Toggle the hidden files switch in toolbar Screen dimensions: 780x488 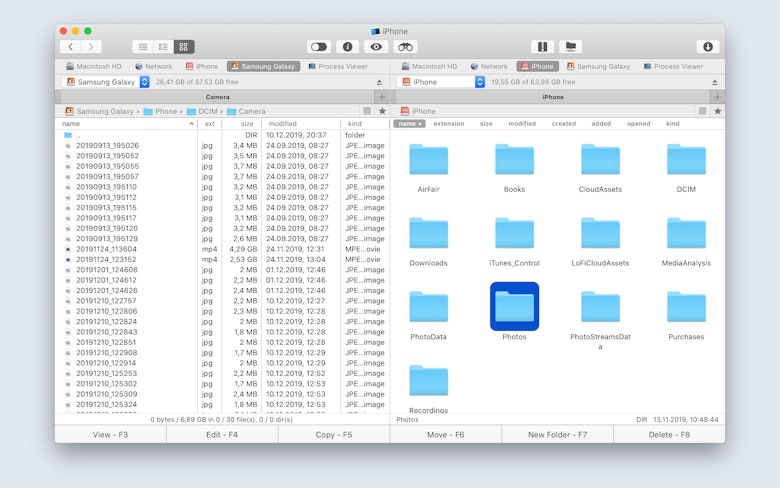[x=319, y=47]
